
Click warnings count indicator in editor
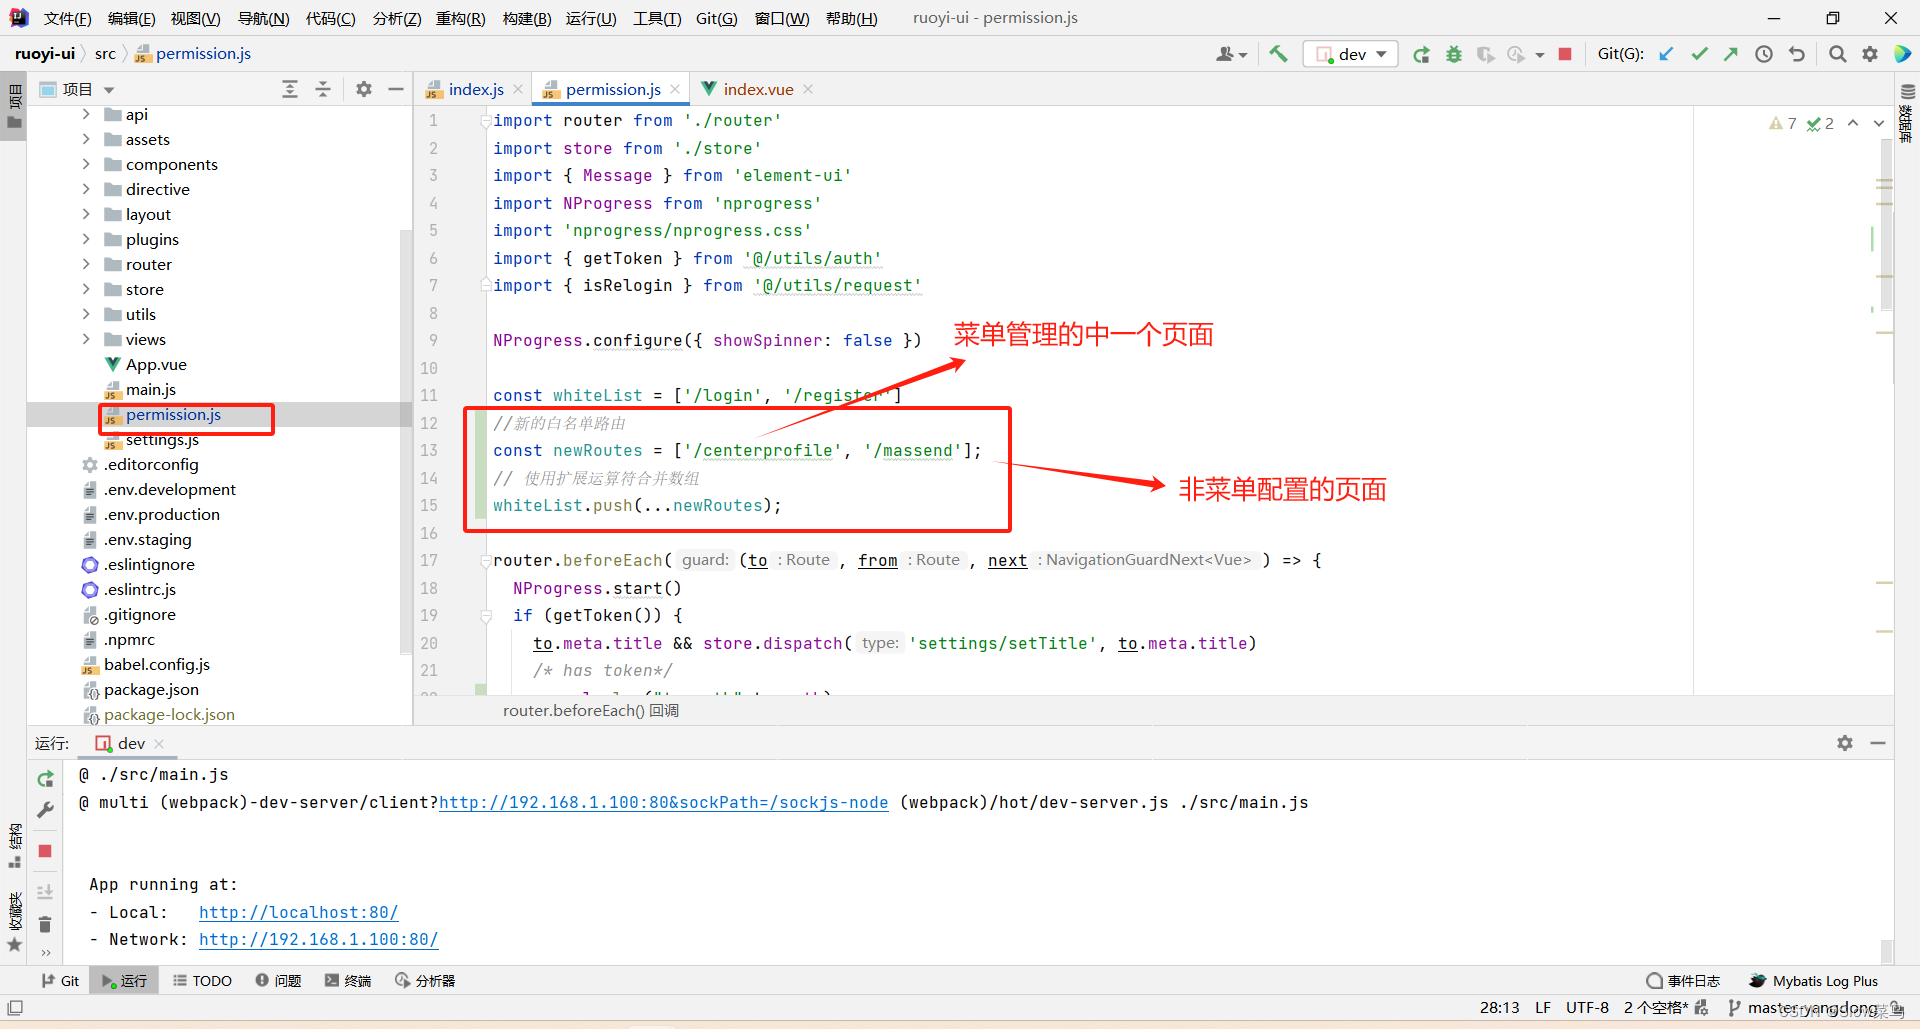pyautogui.click(x=1783, y=123)
